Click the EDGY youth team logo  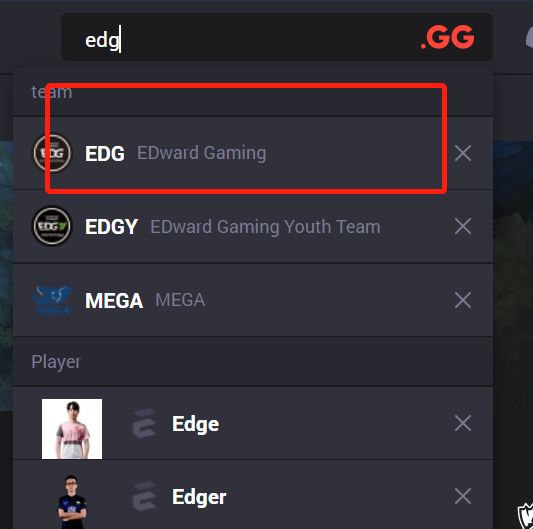pyautogui.click(x=52, y=226)
